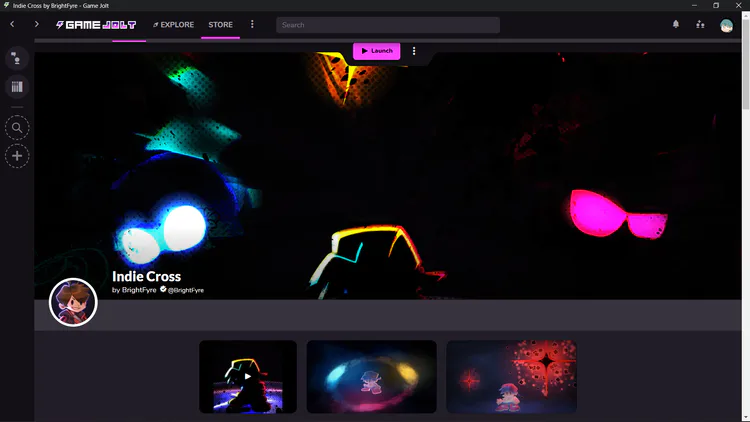Open the BrightFyre developer avatar

[x=73, y=302]
